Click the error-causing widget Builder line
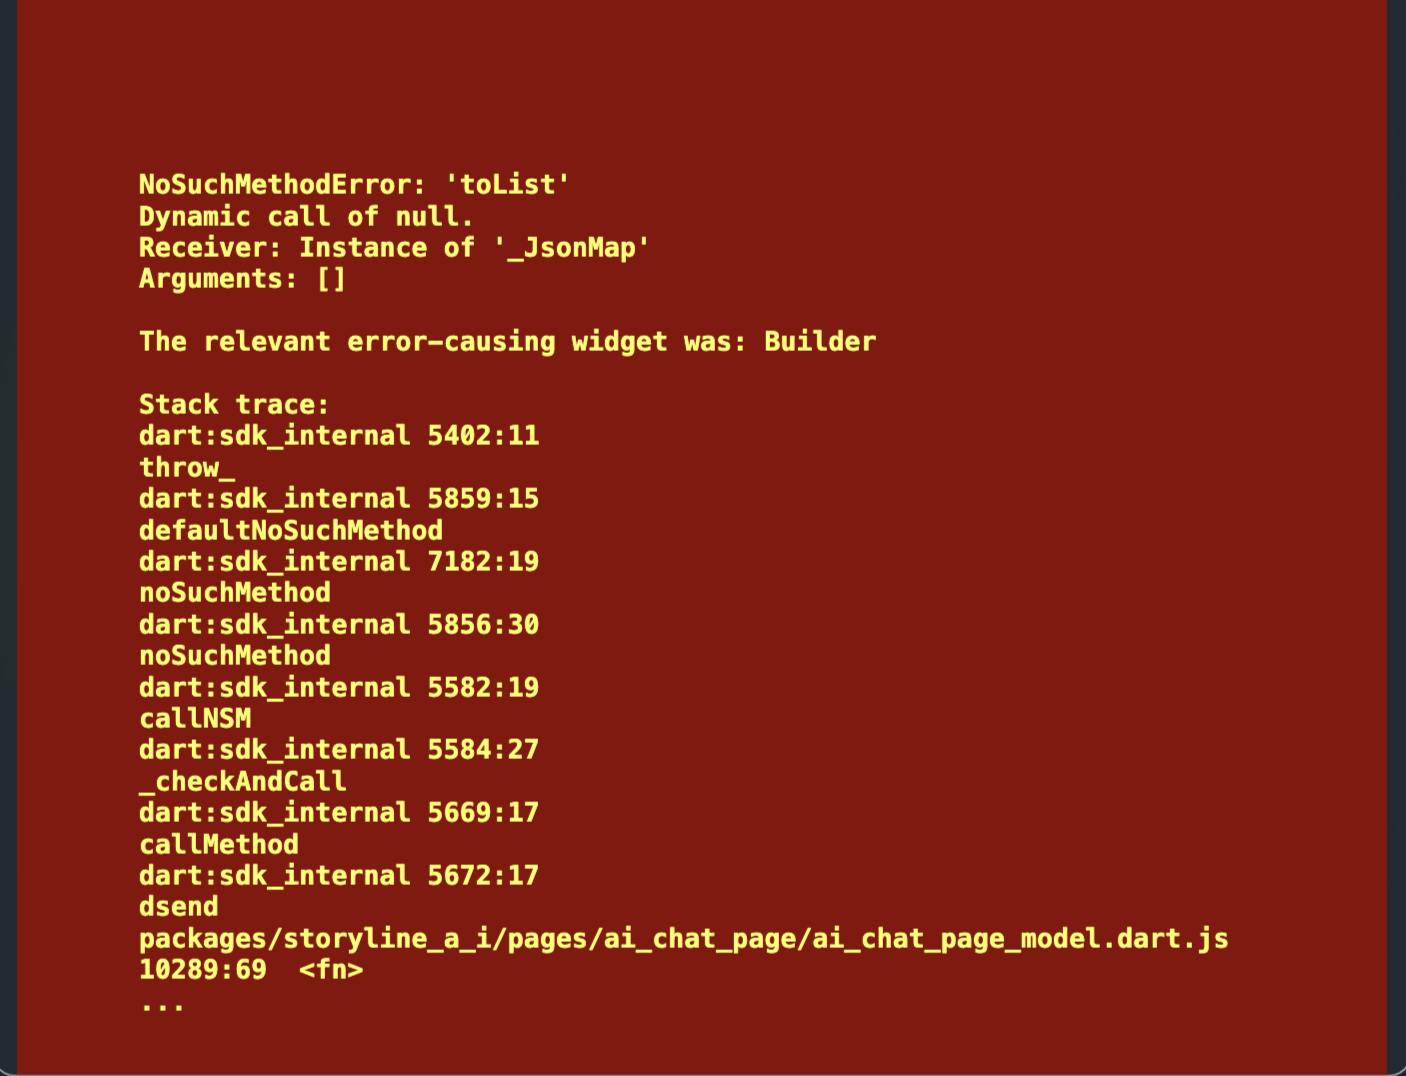Screen dimensions: 1406x1076 pyautogui.click(x=507, y=342)
